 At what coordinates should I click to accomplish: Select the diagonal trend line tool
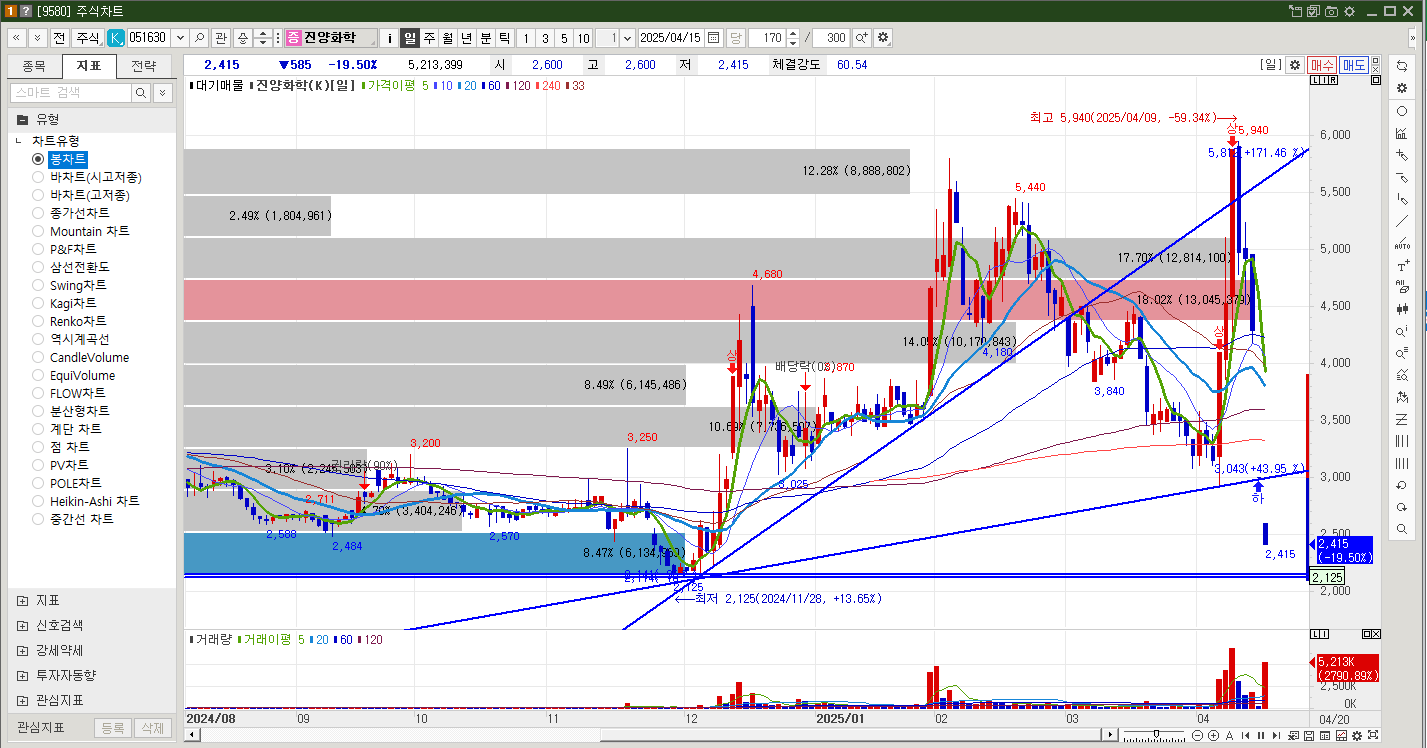pos(1402,221)
